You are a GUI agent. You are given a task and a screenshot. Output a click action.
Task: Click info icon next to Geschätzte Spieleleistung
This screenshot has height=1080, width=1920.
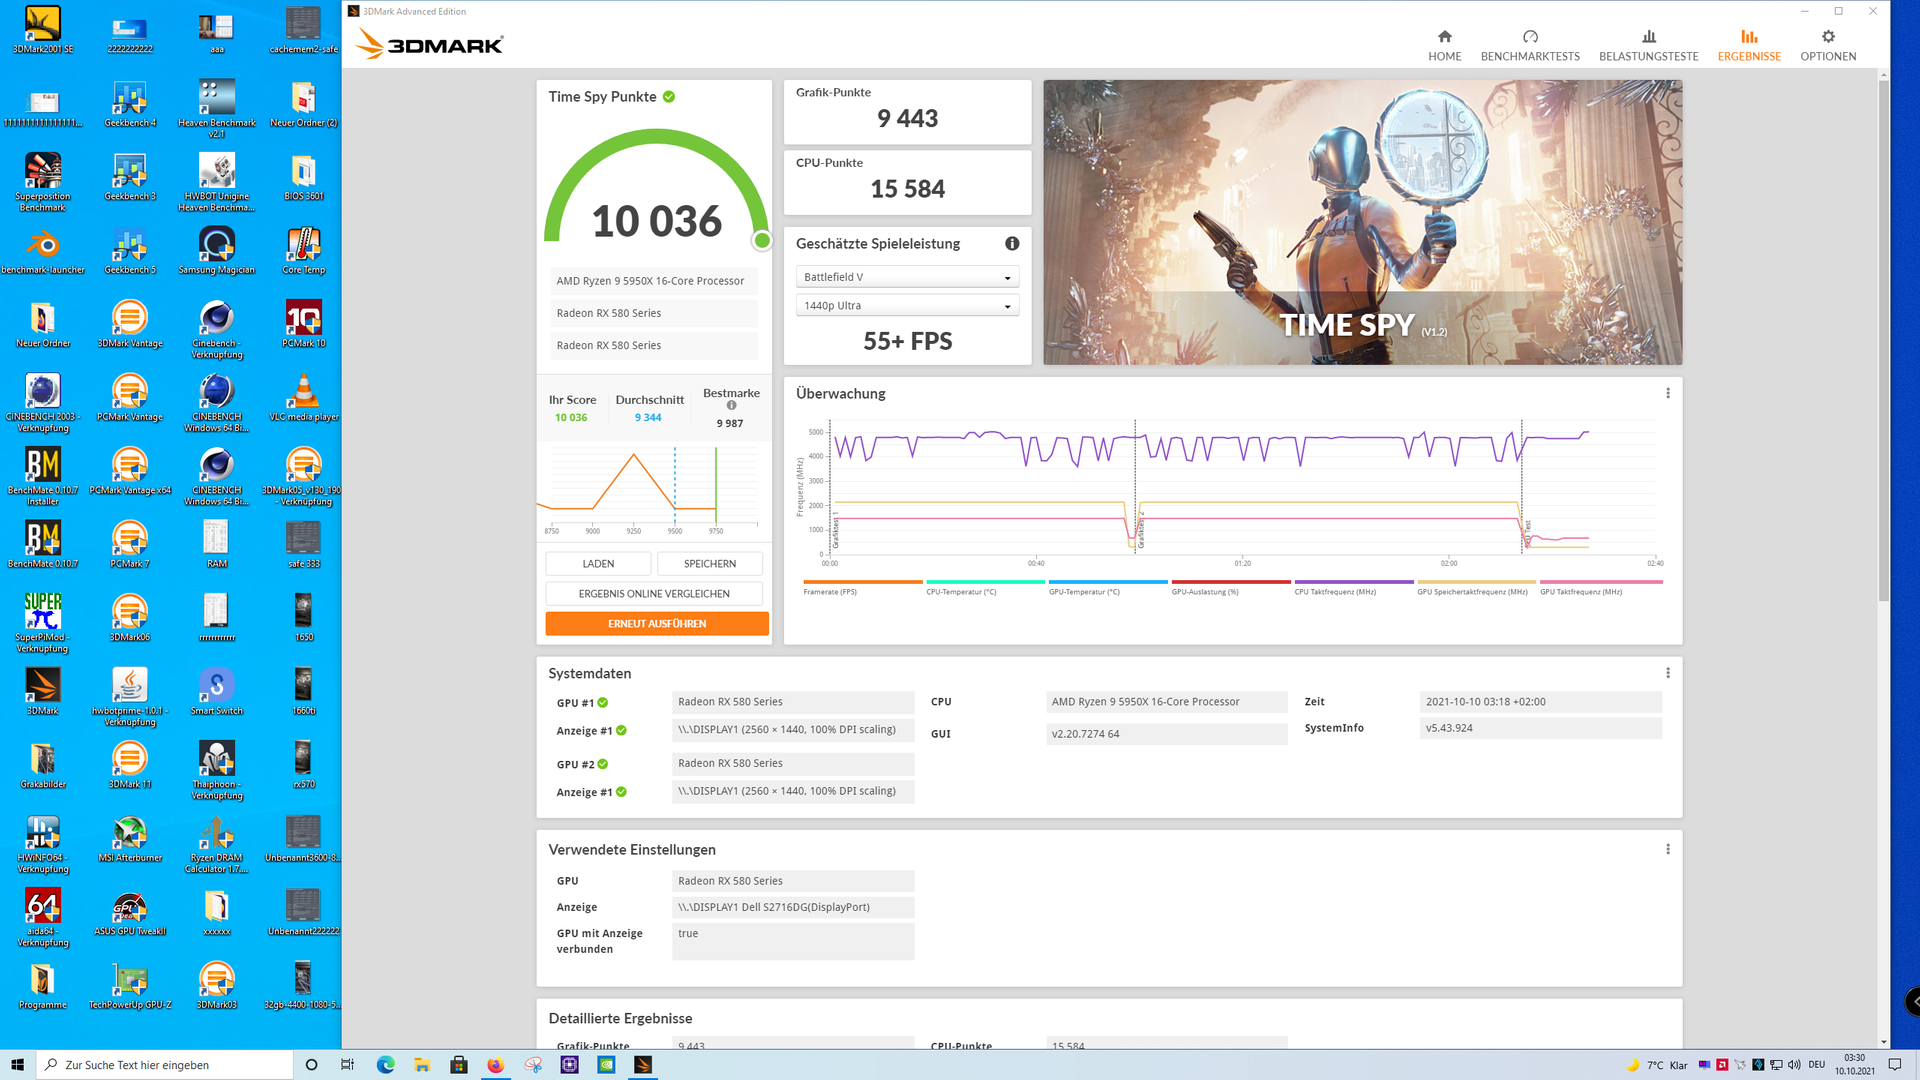(1012, 244)
